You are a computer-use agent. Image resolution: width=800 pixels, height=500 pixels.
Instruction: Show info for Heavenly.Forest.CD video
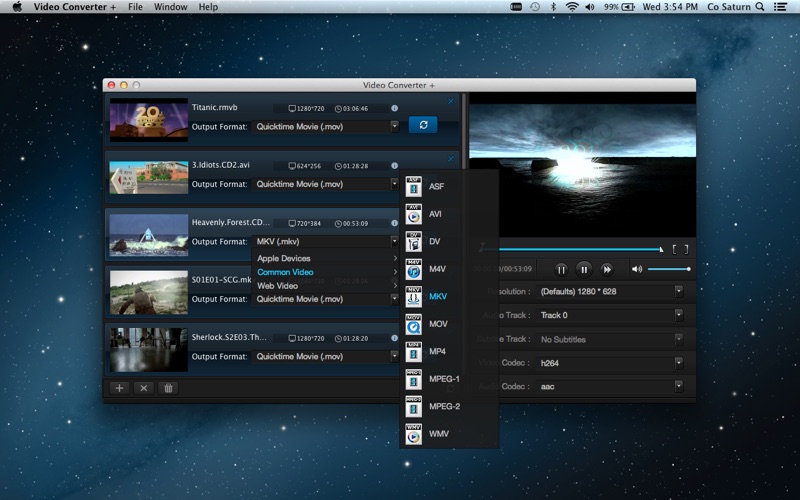(394, 223)
